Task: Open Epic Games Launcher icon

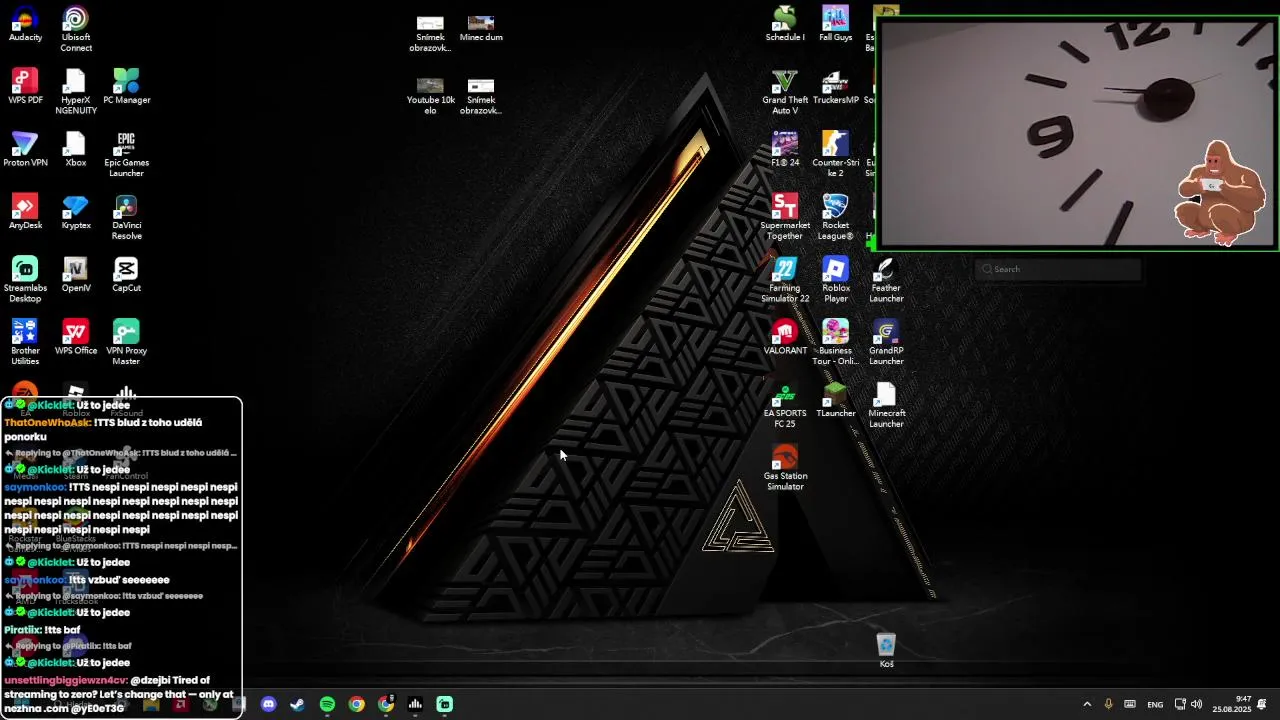Action: [x=126, y=155]
